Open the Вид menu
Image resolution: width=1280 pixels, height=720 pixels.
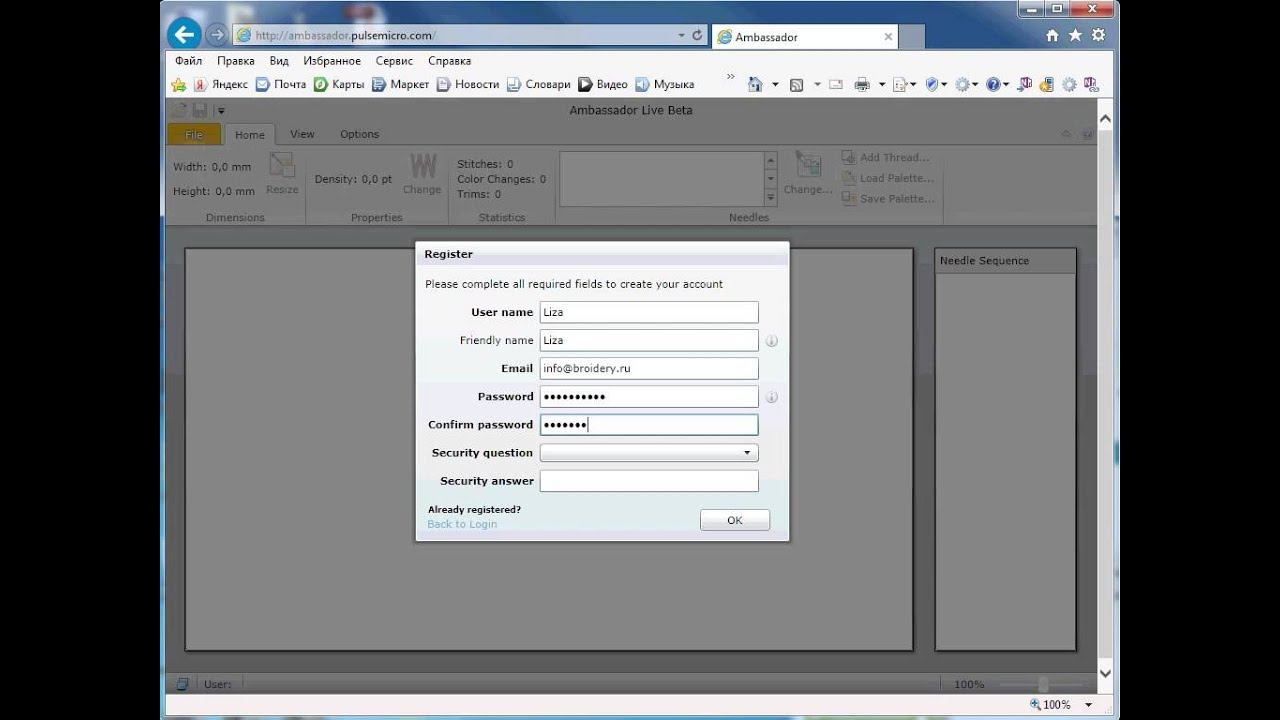[x=279, y=61]
